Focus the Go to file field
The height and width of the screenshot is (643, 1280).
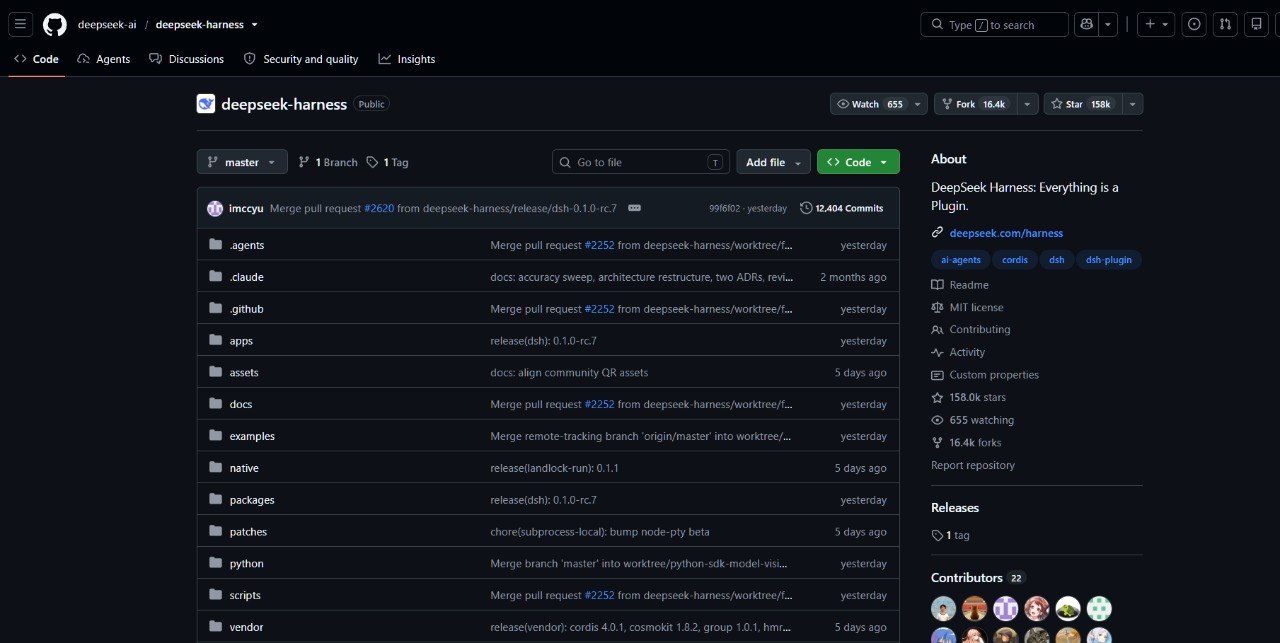tap(641, 162)
